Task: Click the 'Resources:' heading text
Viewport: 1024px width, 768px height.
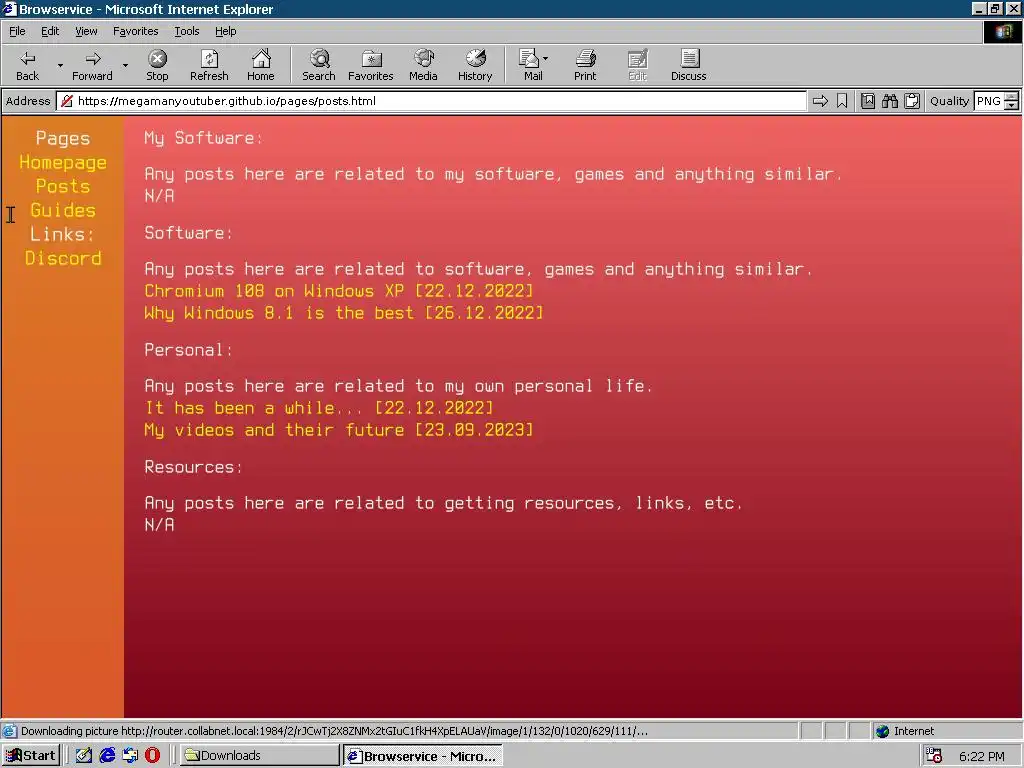Action: [193, 467]
